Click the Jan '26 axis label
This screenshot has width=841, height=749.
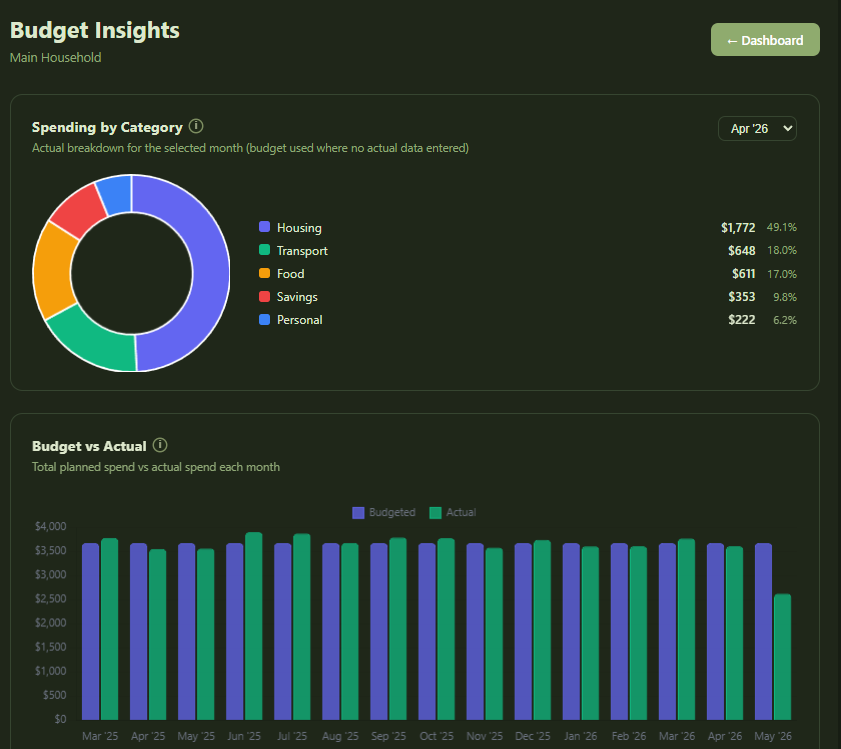(x=580, y=736)
